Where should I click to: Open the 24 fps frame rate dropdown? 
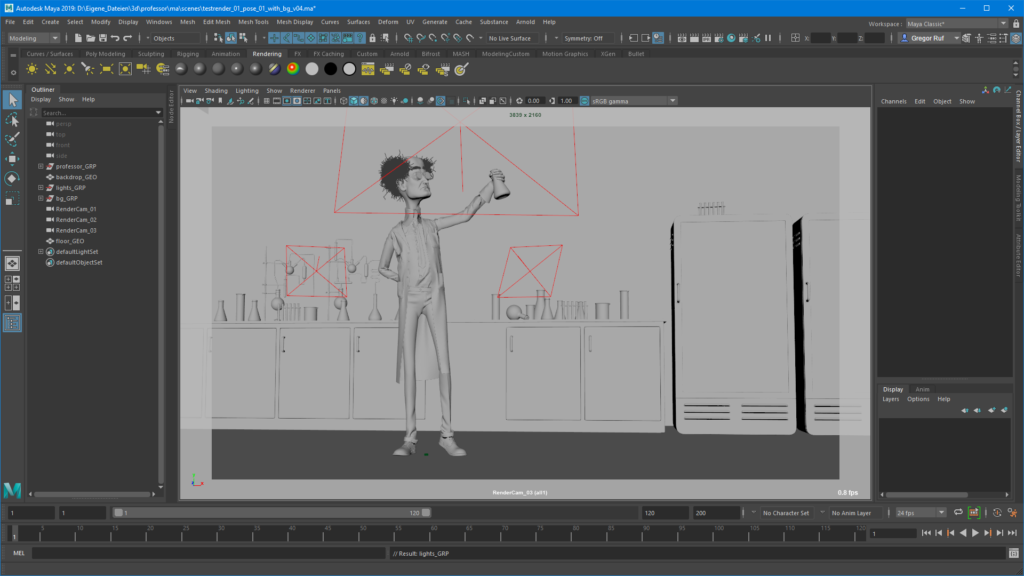[920, 513]
